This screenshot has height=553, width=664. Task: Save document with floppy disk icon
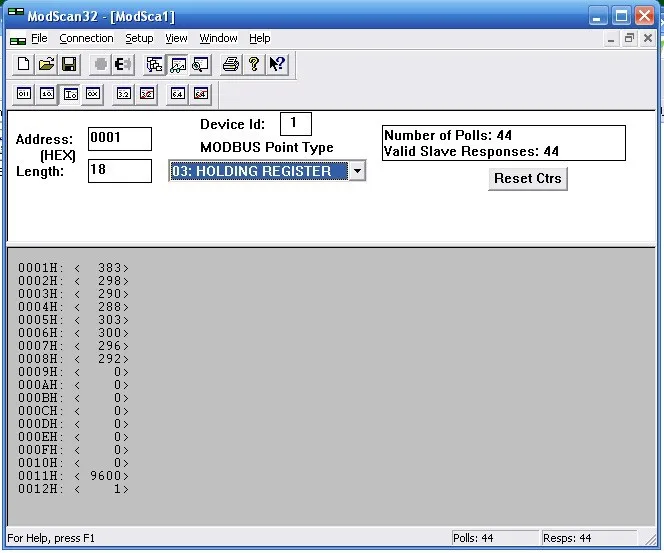(x=69, y=64)
